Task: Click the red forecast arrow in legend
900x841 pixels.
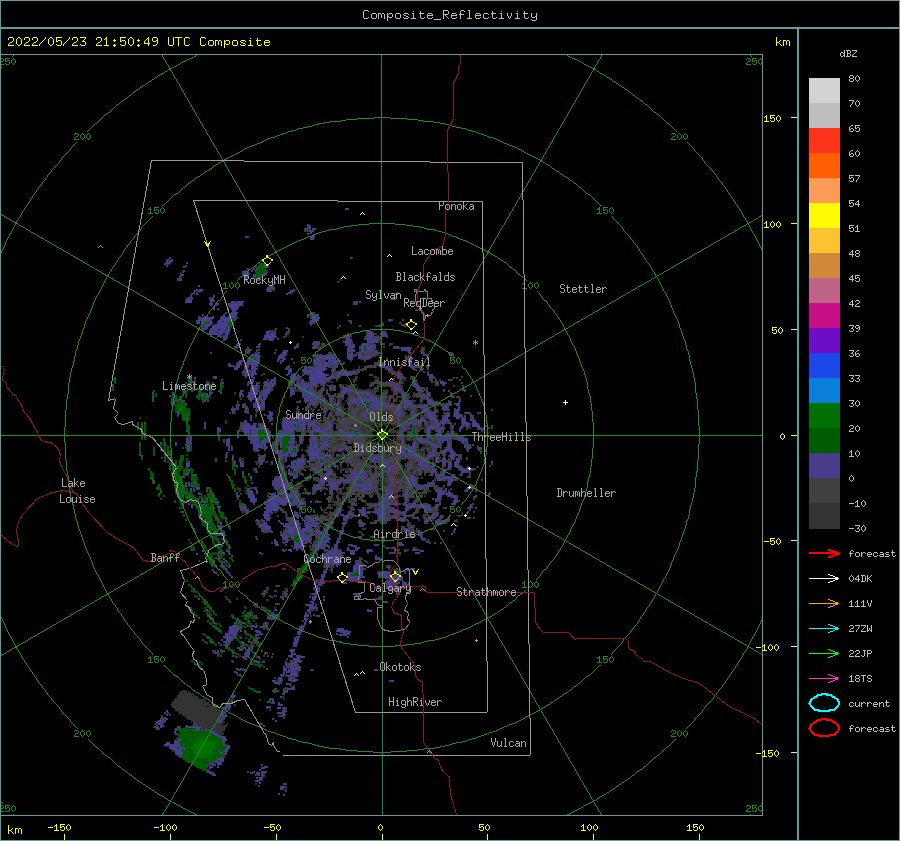Action: click(x=824, y=553)
